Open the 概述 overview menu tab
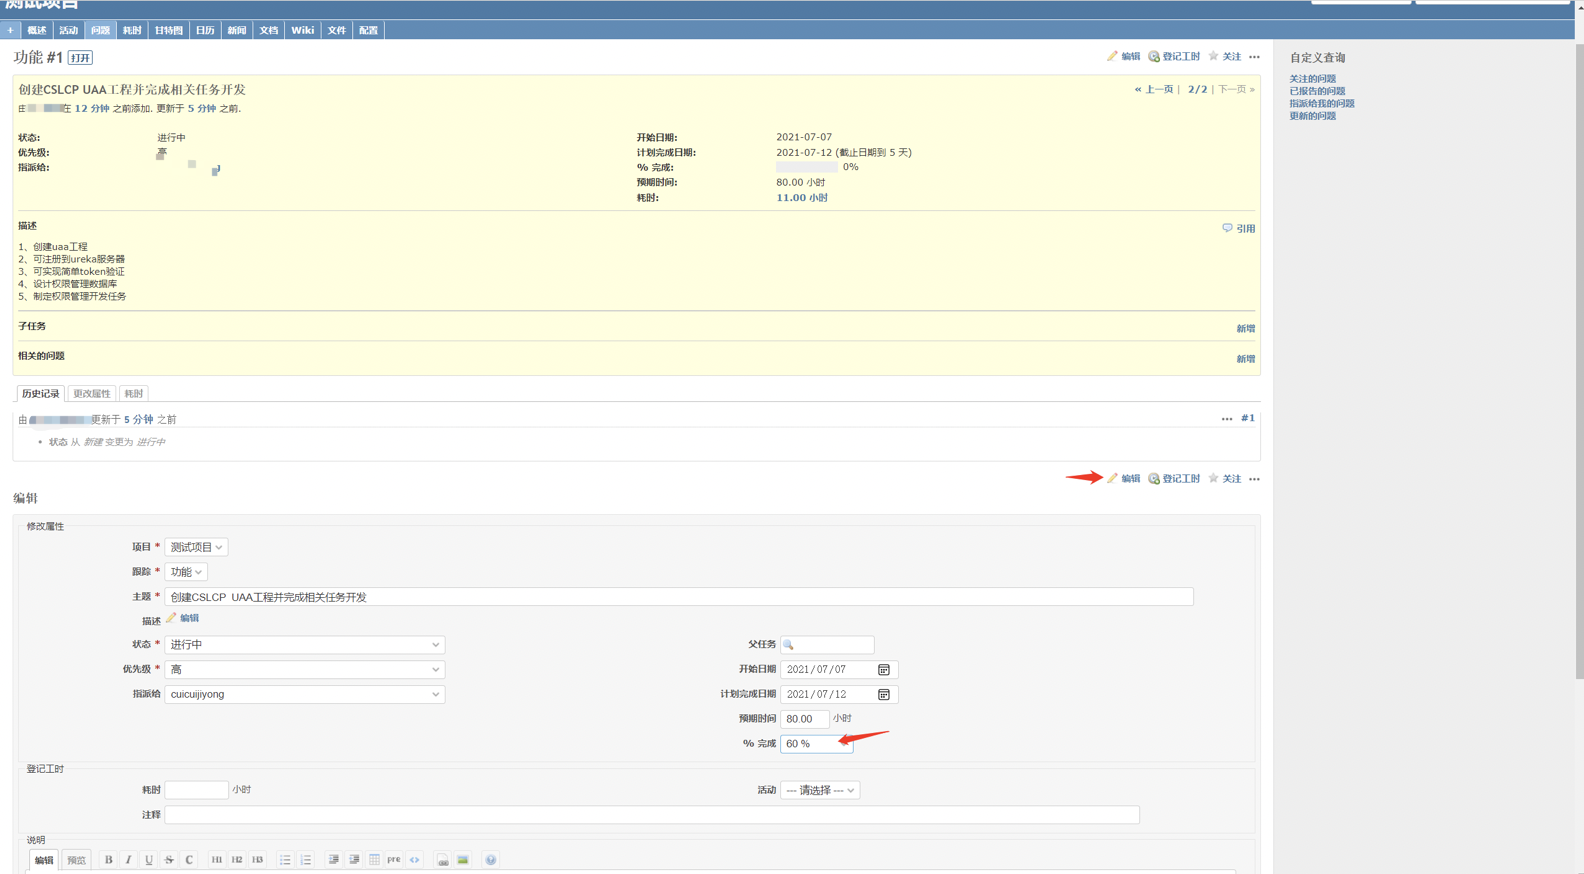Viewport: 1584px width, 874px height. (x=37, y=30)
